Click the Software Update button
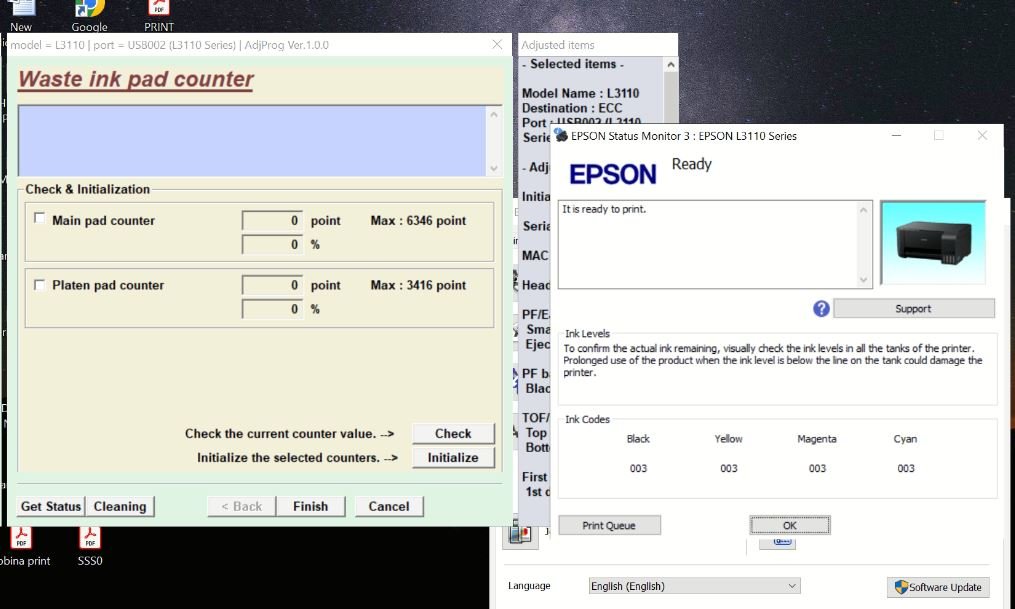 pyautogui.click(x=938, y=587)
